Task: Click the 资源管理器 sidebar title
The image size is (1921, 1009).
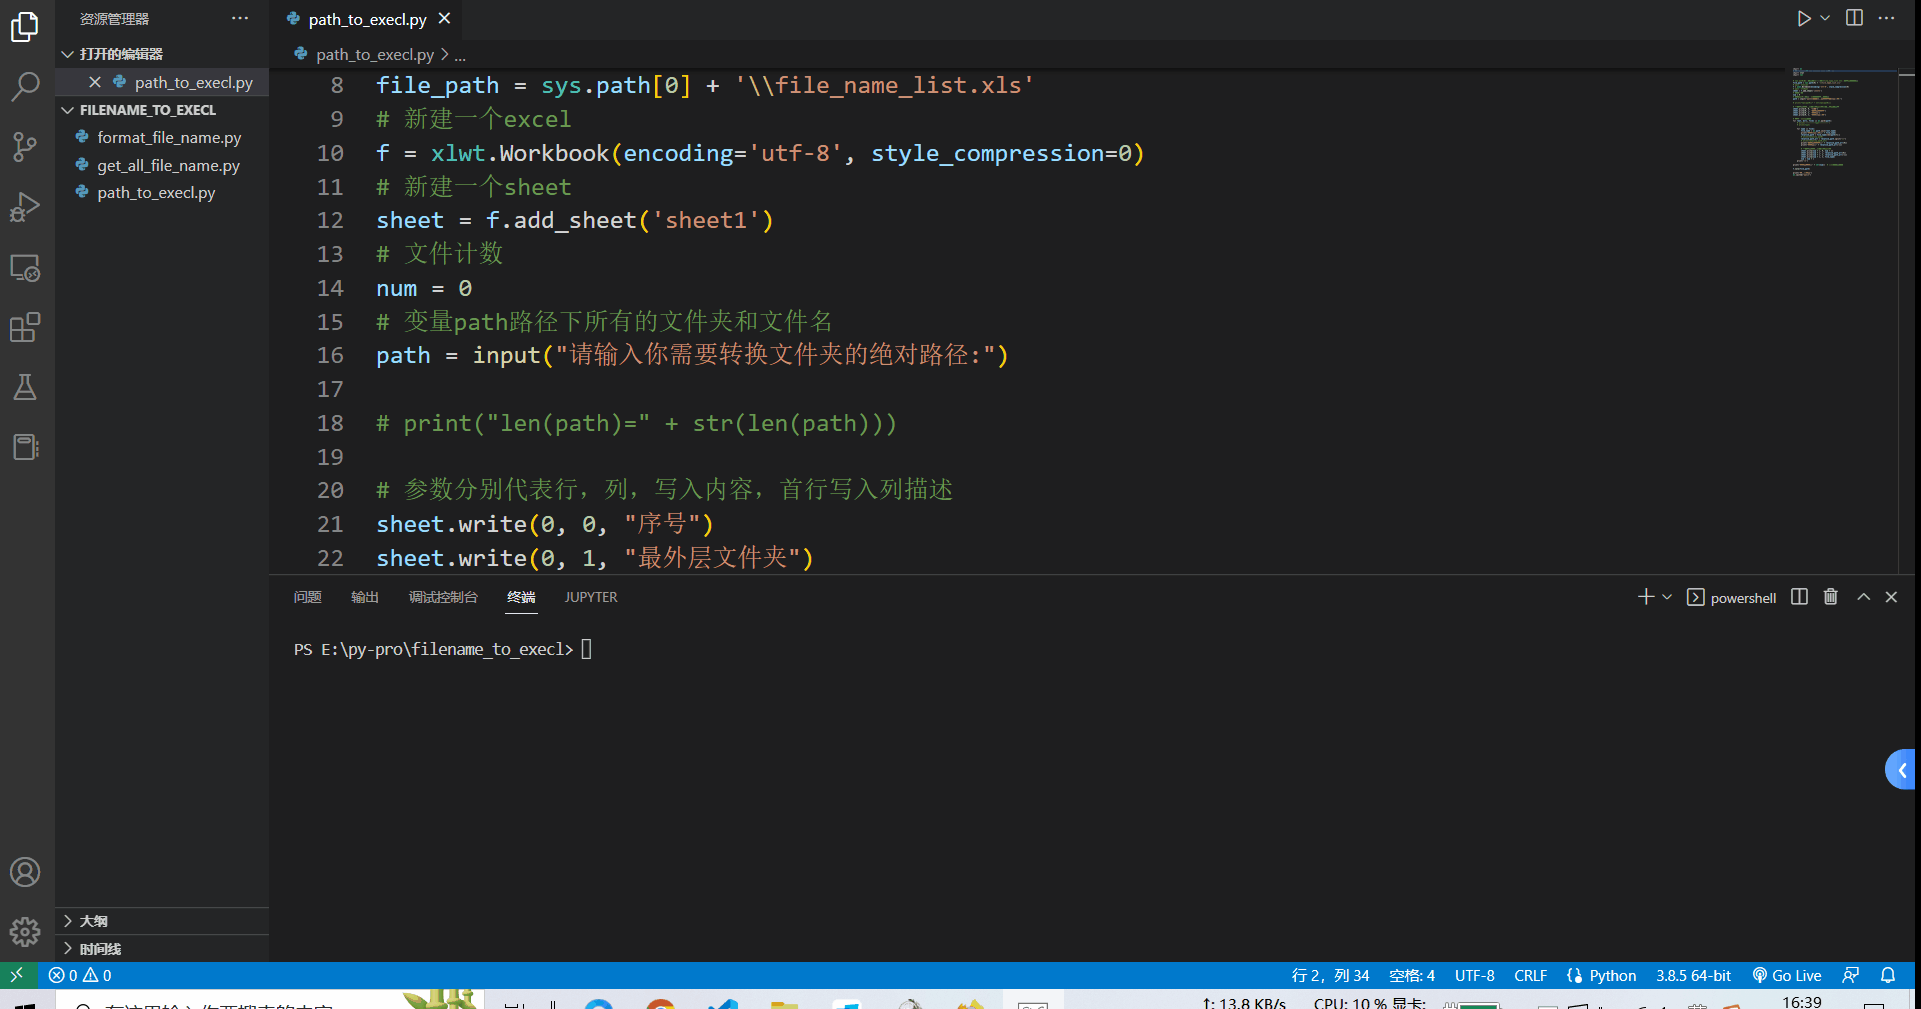Action: (114, 19)
